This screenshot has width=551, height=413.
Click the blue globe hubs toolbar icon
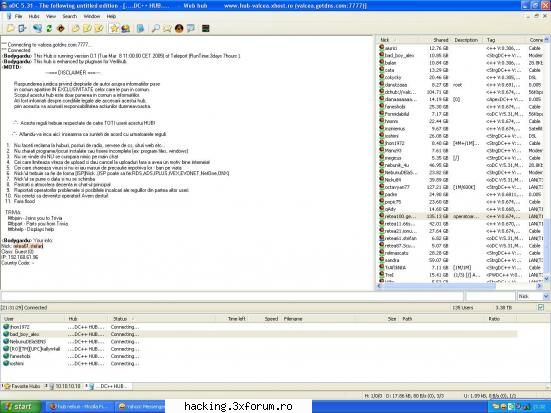(37, 28)
